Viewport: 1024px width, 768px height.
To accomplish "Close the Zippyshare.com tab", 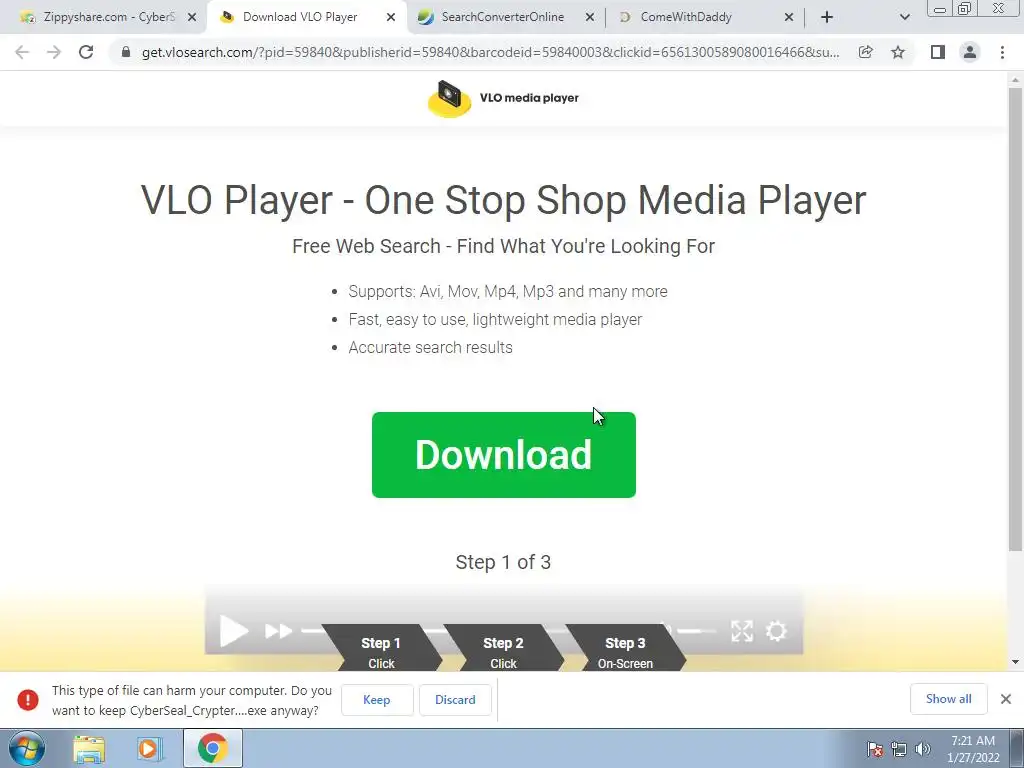I will coord(192,18).
